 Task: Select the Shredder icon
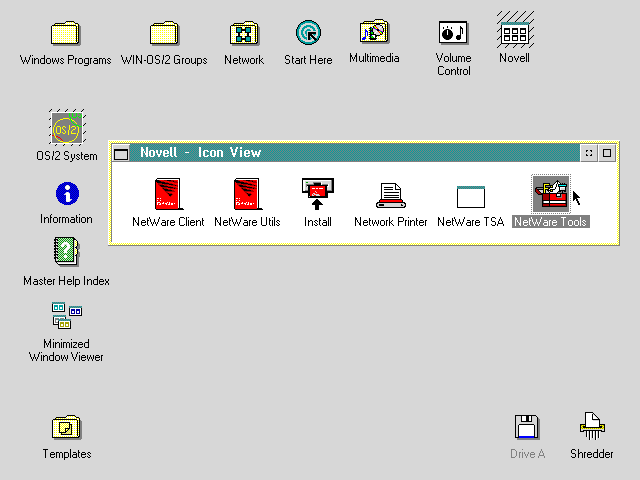pos(592,426)
